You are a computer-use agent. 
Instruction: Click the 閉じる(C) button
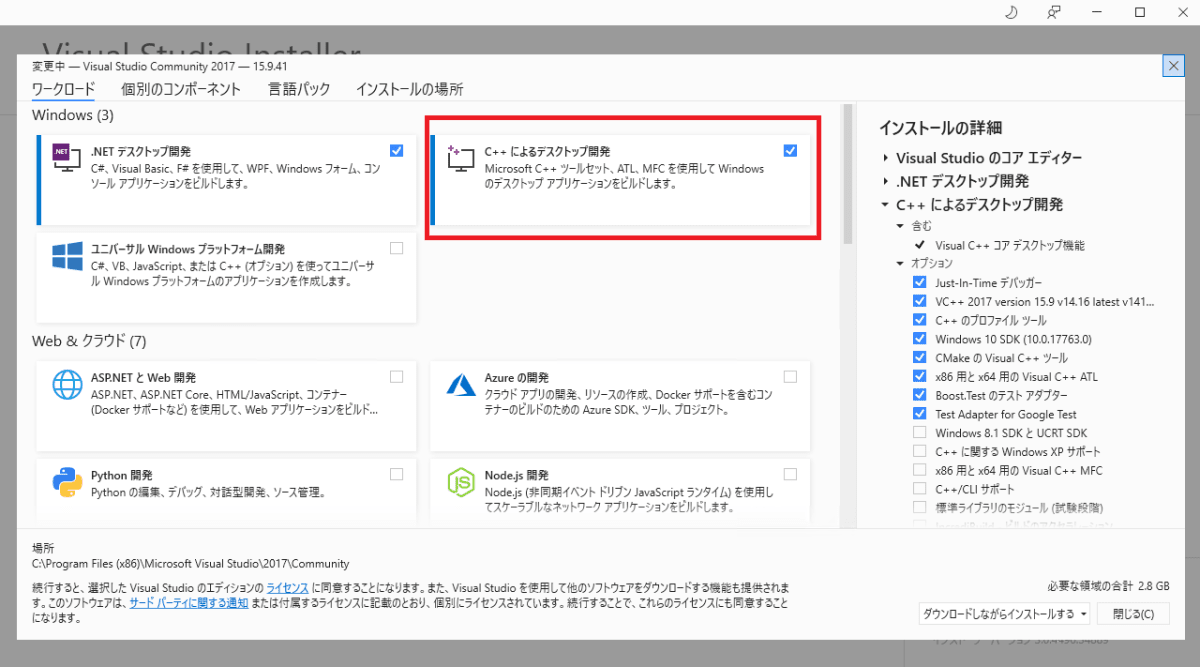click(x=1133, y=613)
